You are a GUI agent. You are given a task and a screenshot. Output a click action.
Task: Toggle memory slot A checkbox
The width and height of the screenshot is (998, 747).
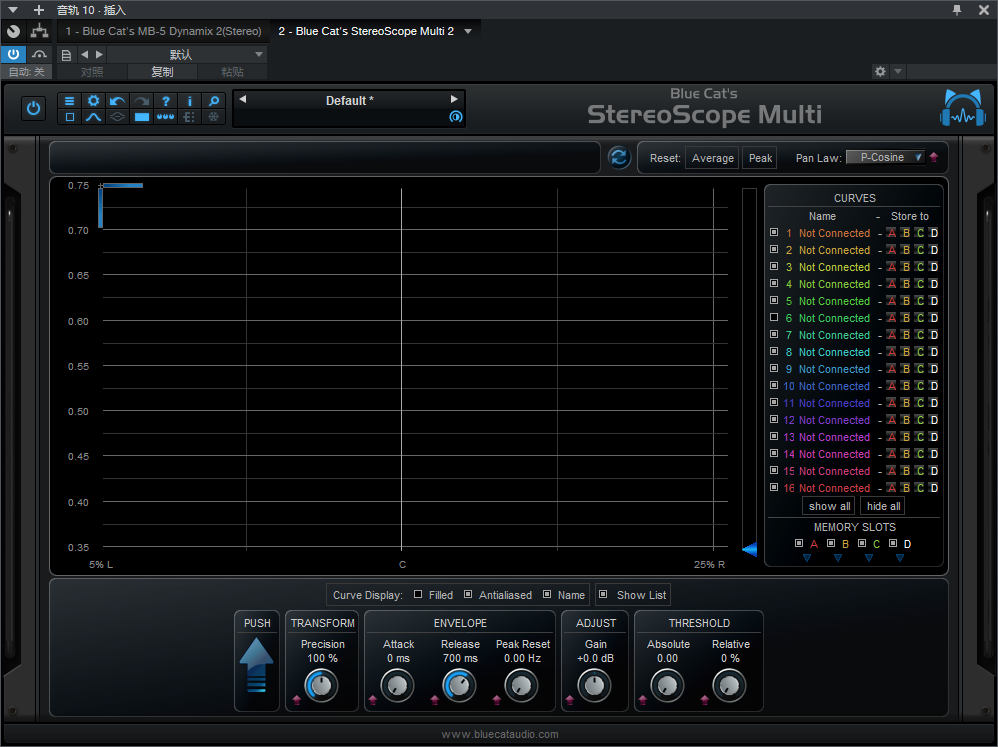[x=799, y=543]
